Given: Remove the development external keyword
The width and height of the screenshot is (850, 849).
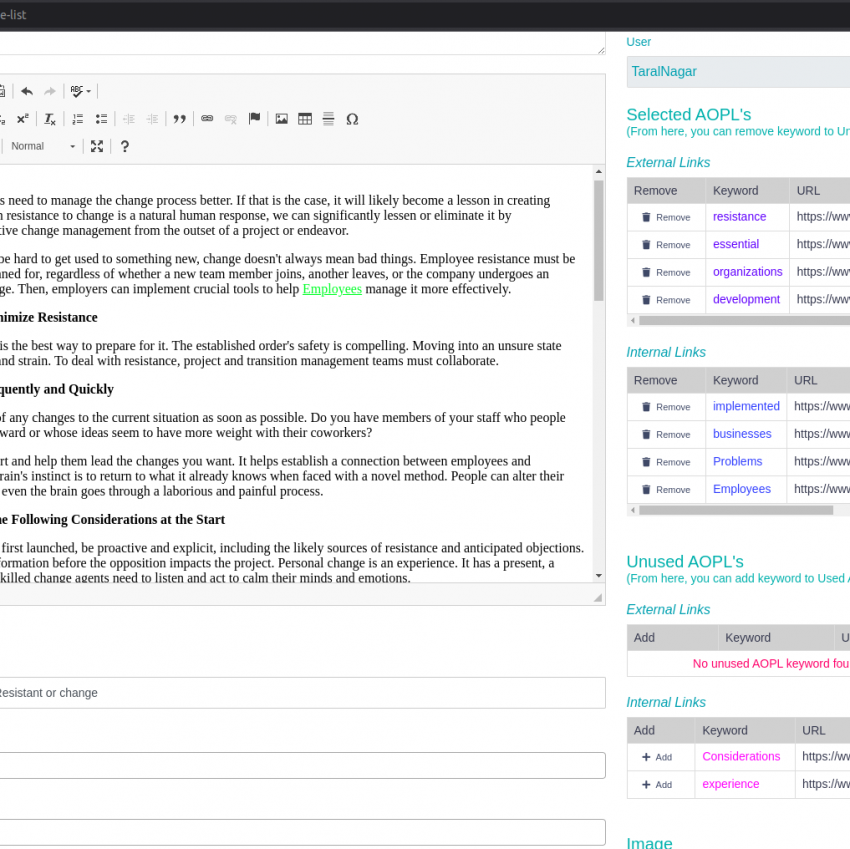Looking at the screenshot, I should coord(666,300).
